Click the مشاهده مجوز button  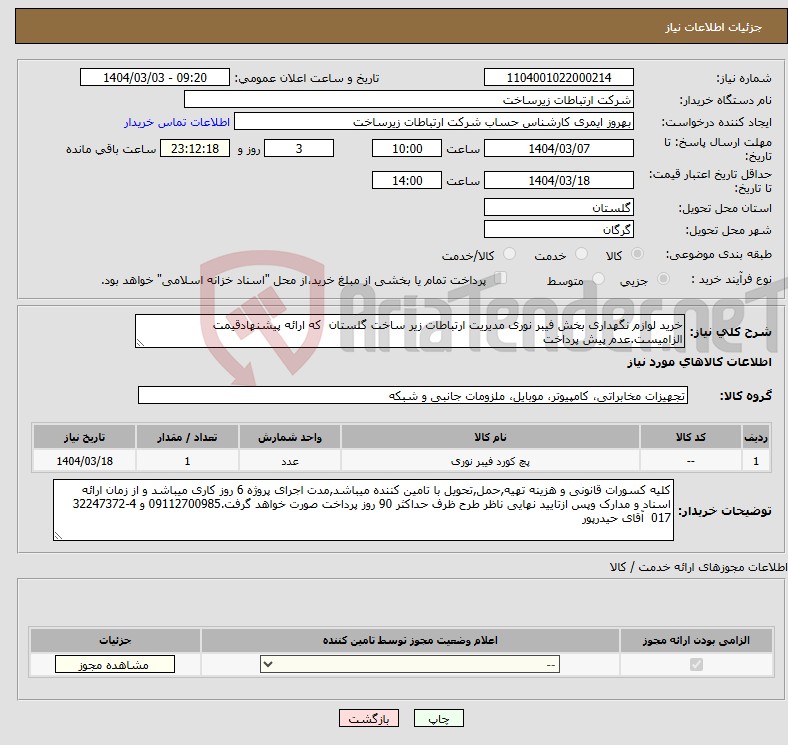(115, 665)
